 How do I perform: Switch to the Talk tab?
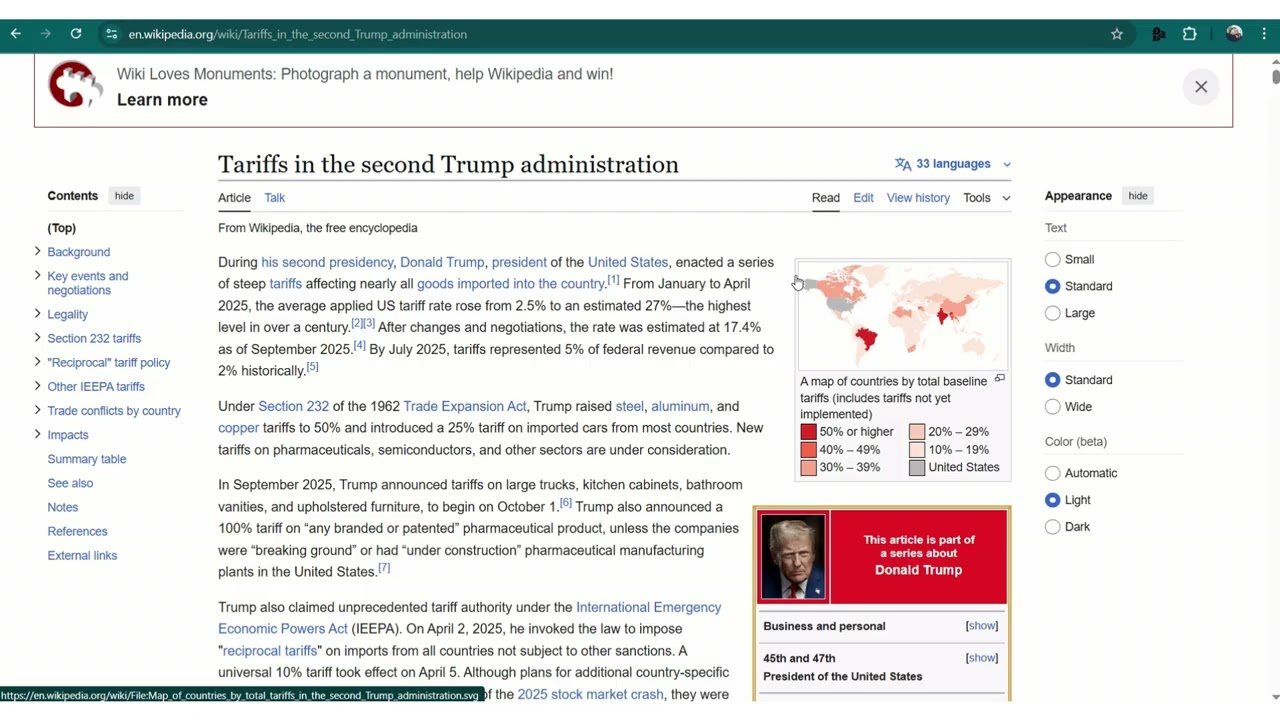275,198
